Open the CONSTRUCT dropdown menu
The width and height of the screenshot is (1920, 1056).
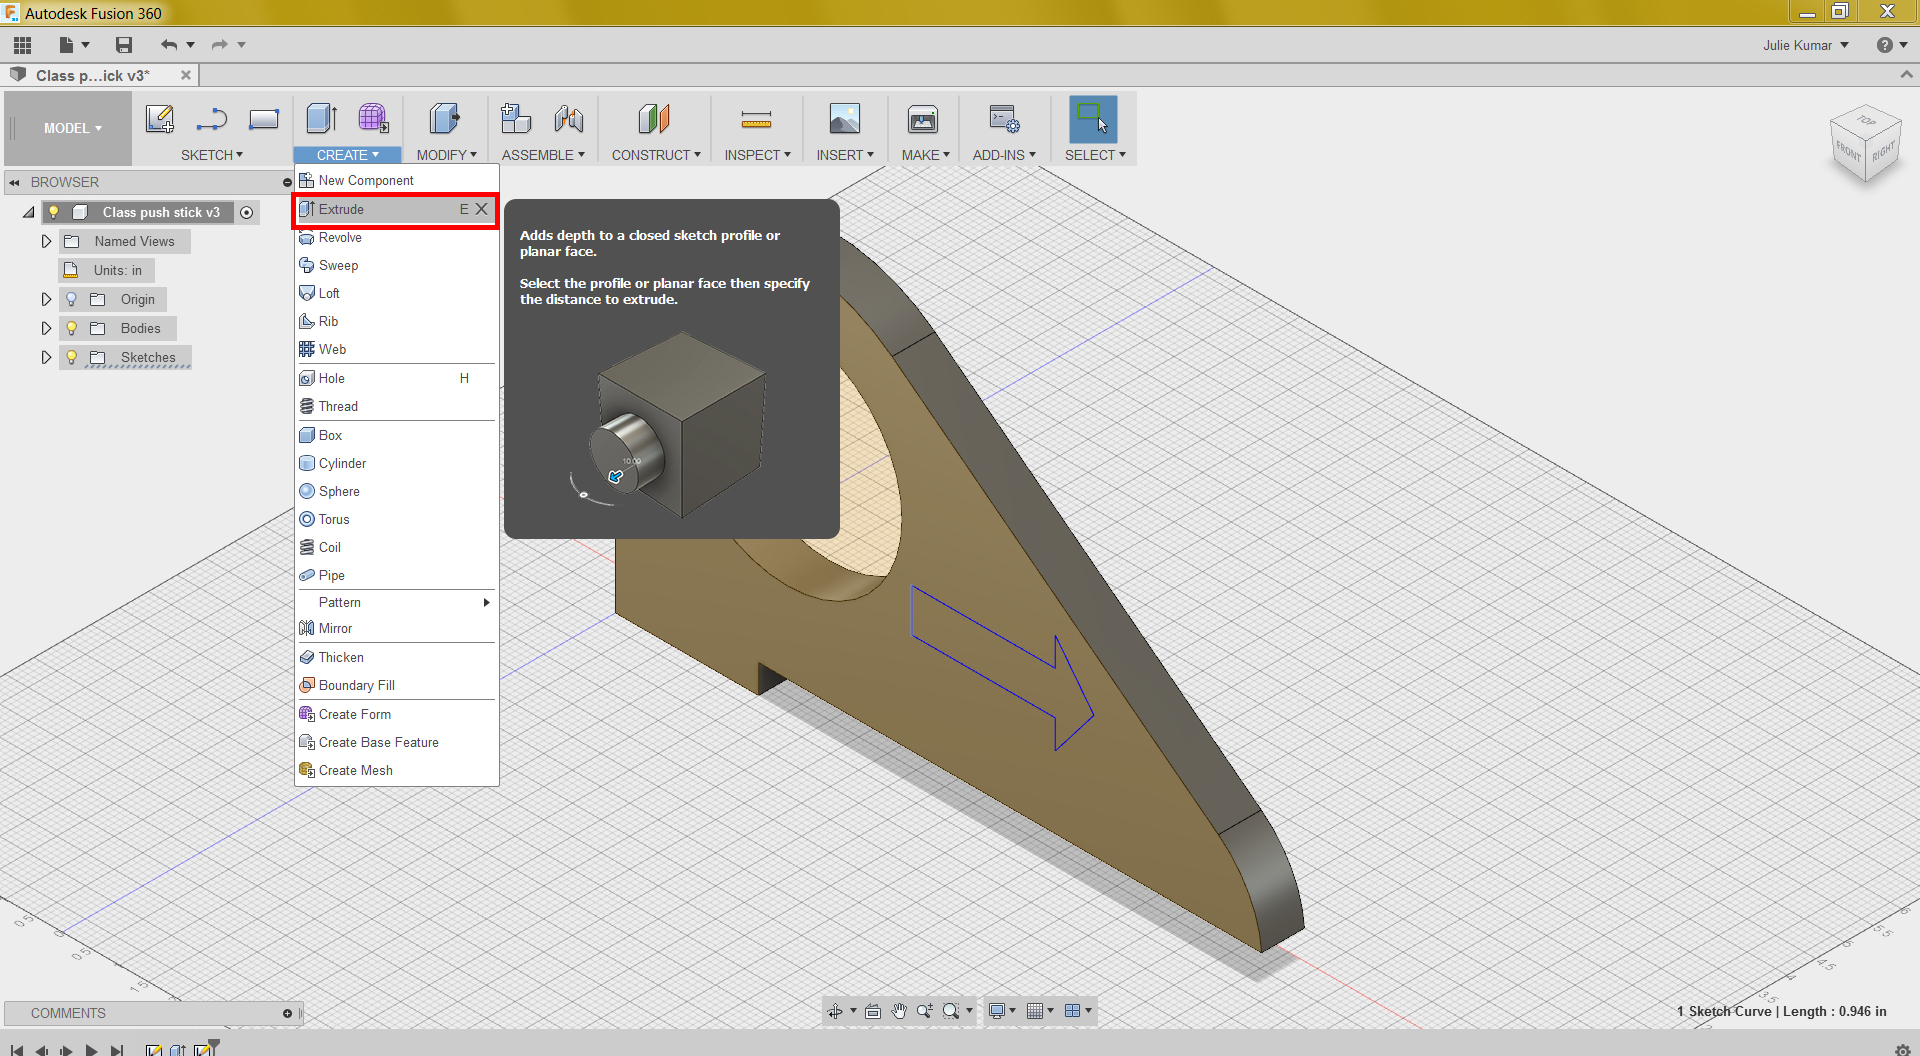coord(656,155)
